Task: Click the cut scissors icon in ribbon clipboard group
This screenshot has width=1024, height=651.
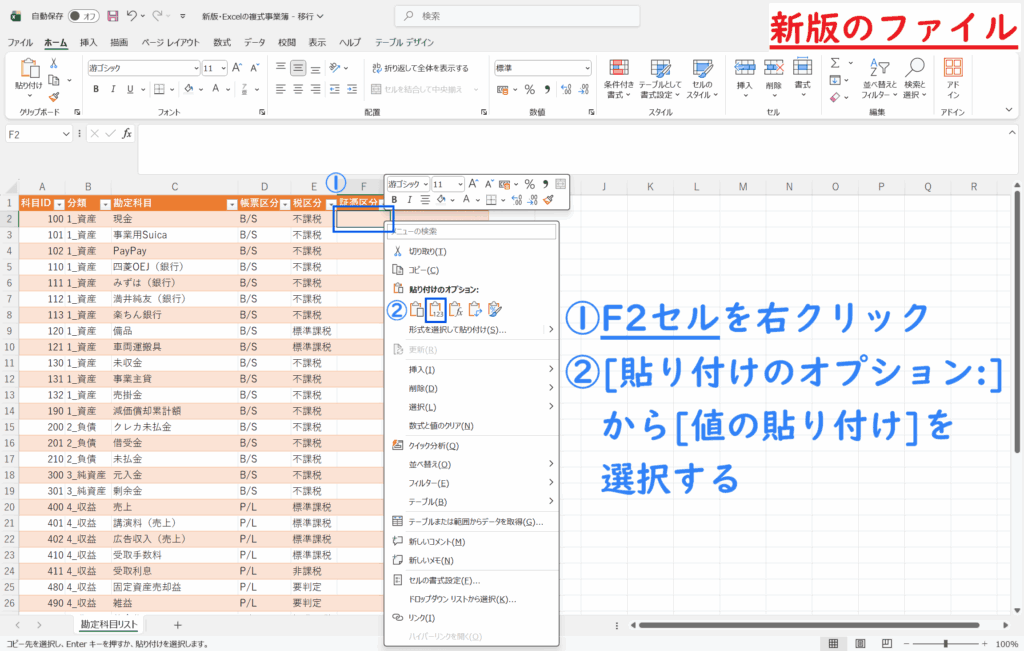Action: point(54,62)
